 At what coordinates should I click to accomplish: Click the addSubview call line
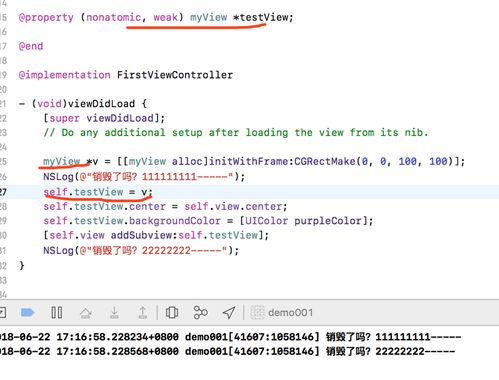[x=156, y=235]
